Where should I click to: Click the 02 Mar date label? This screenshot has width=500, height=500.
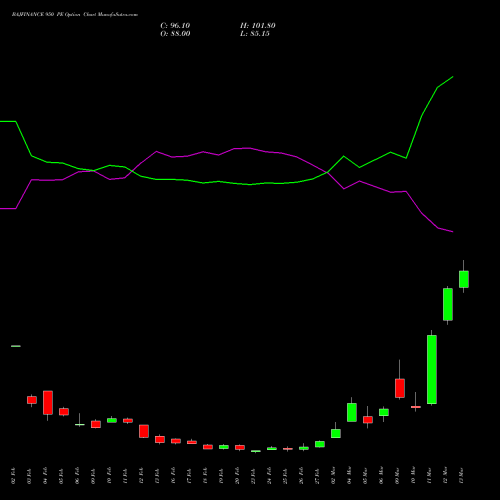click(x=333, y=476)
